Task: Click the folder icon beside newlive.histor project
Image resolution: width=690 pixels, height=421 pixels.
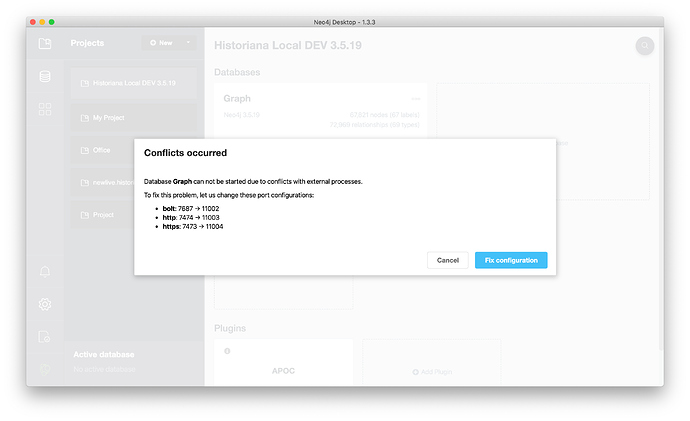Action: 85,183
